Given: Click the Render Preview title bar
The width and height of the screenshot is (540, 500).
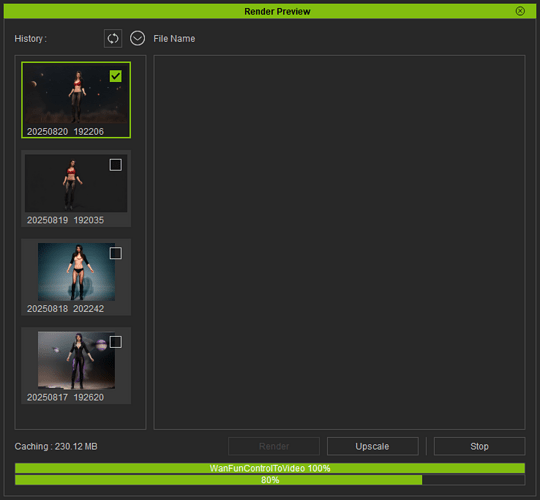Looking at the screenshot, I should click(x=270, y=11).
